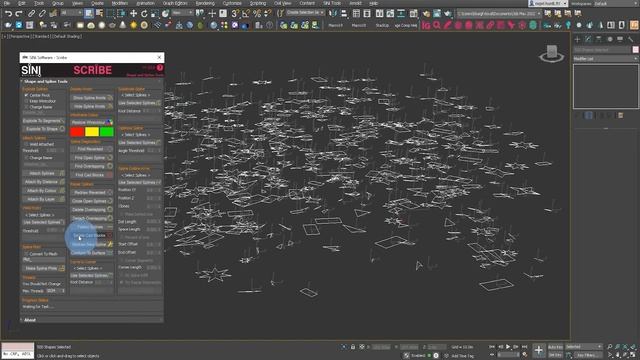Choose the Select and Move tool
The image size is (640, 360).
133,13
